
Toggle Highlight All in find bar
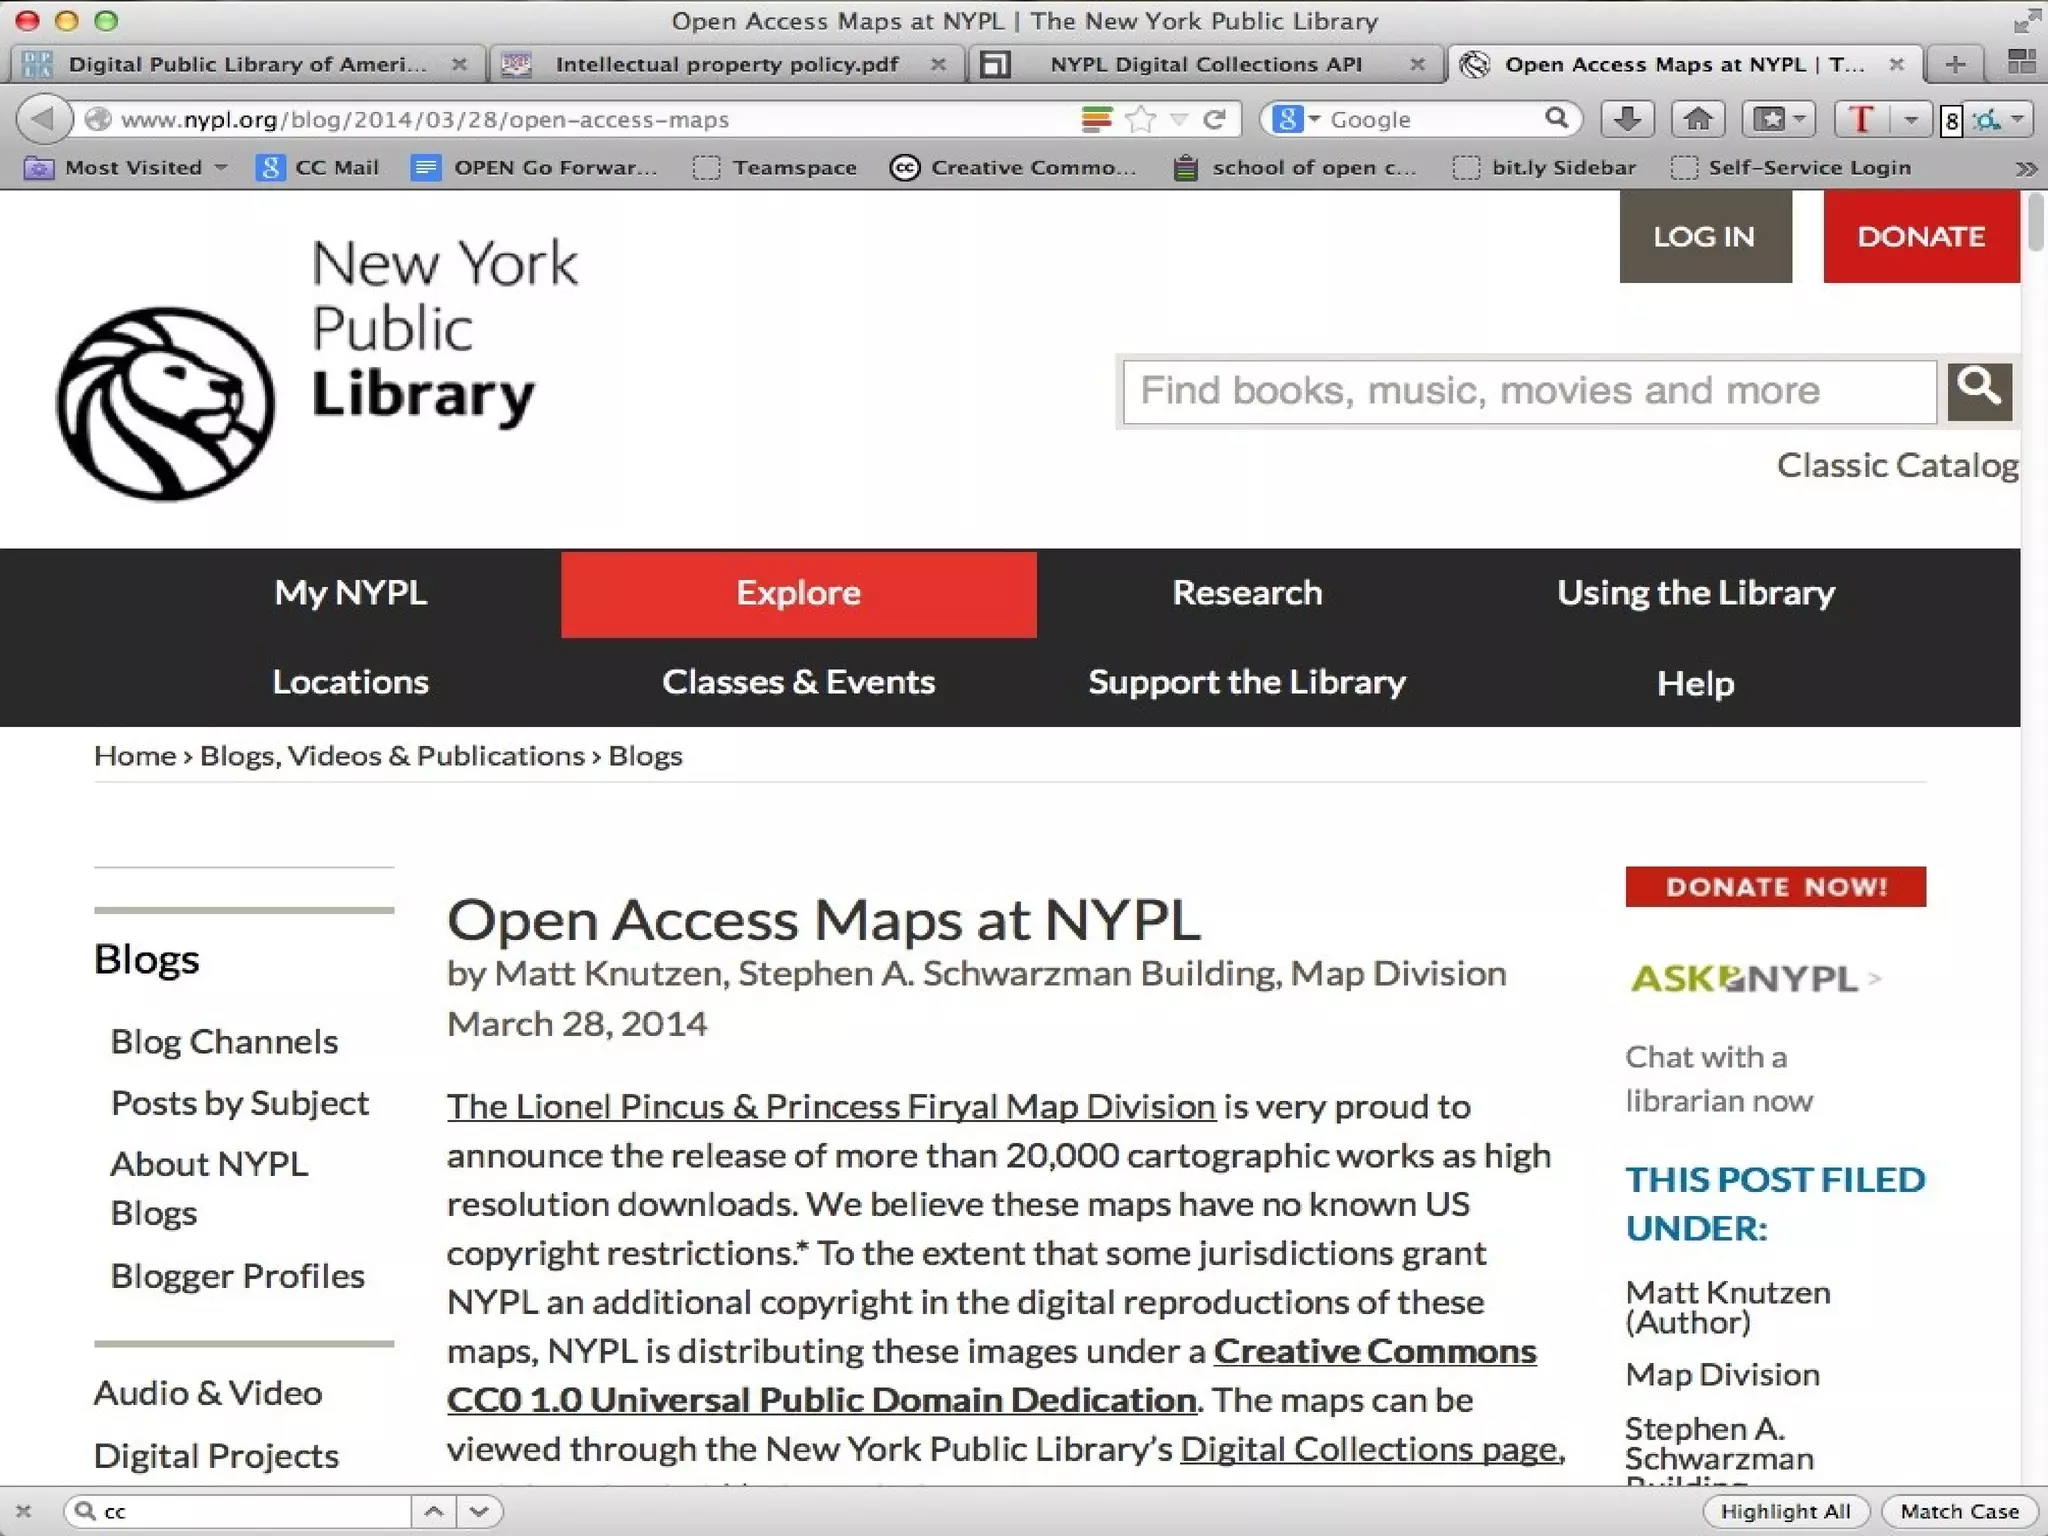point(1785,1511)
